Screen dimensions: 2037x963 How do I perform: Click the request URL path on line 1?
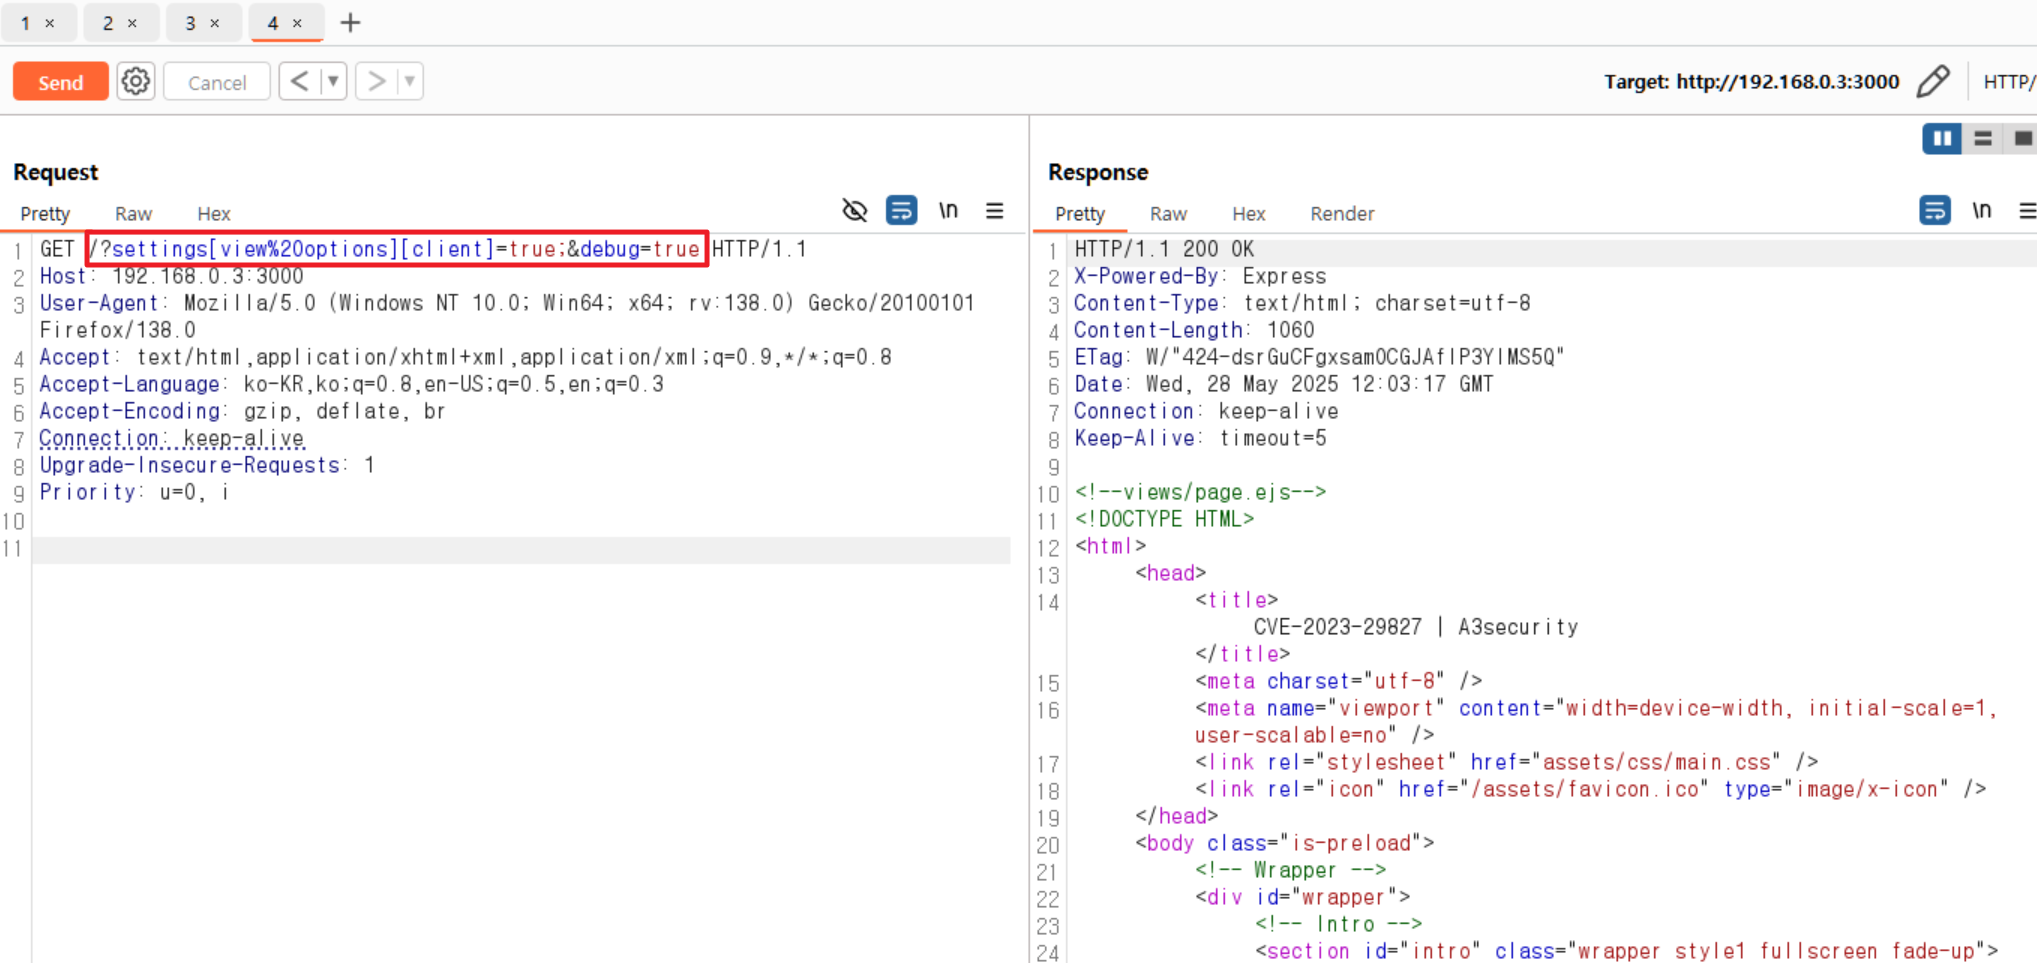(x=396, y=249)
